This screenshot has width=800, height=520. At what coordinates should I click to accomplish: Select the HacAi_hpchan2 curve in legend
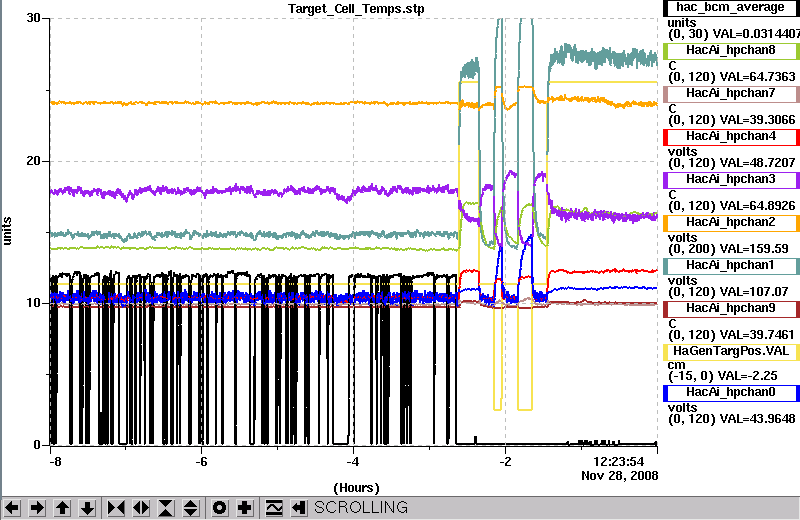click(x=731, y=222)
